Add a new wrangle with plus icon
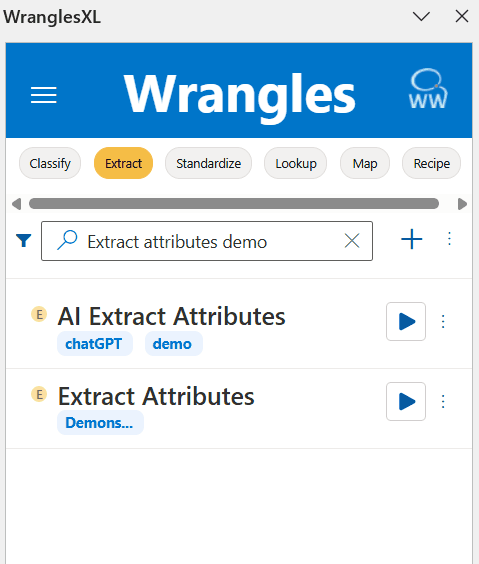The image size is (479, 564). (412, 239)
